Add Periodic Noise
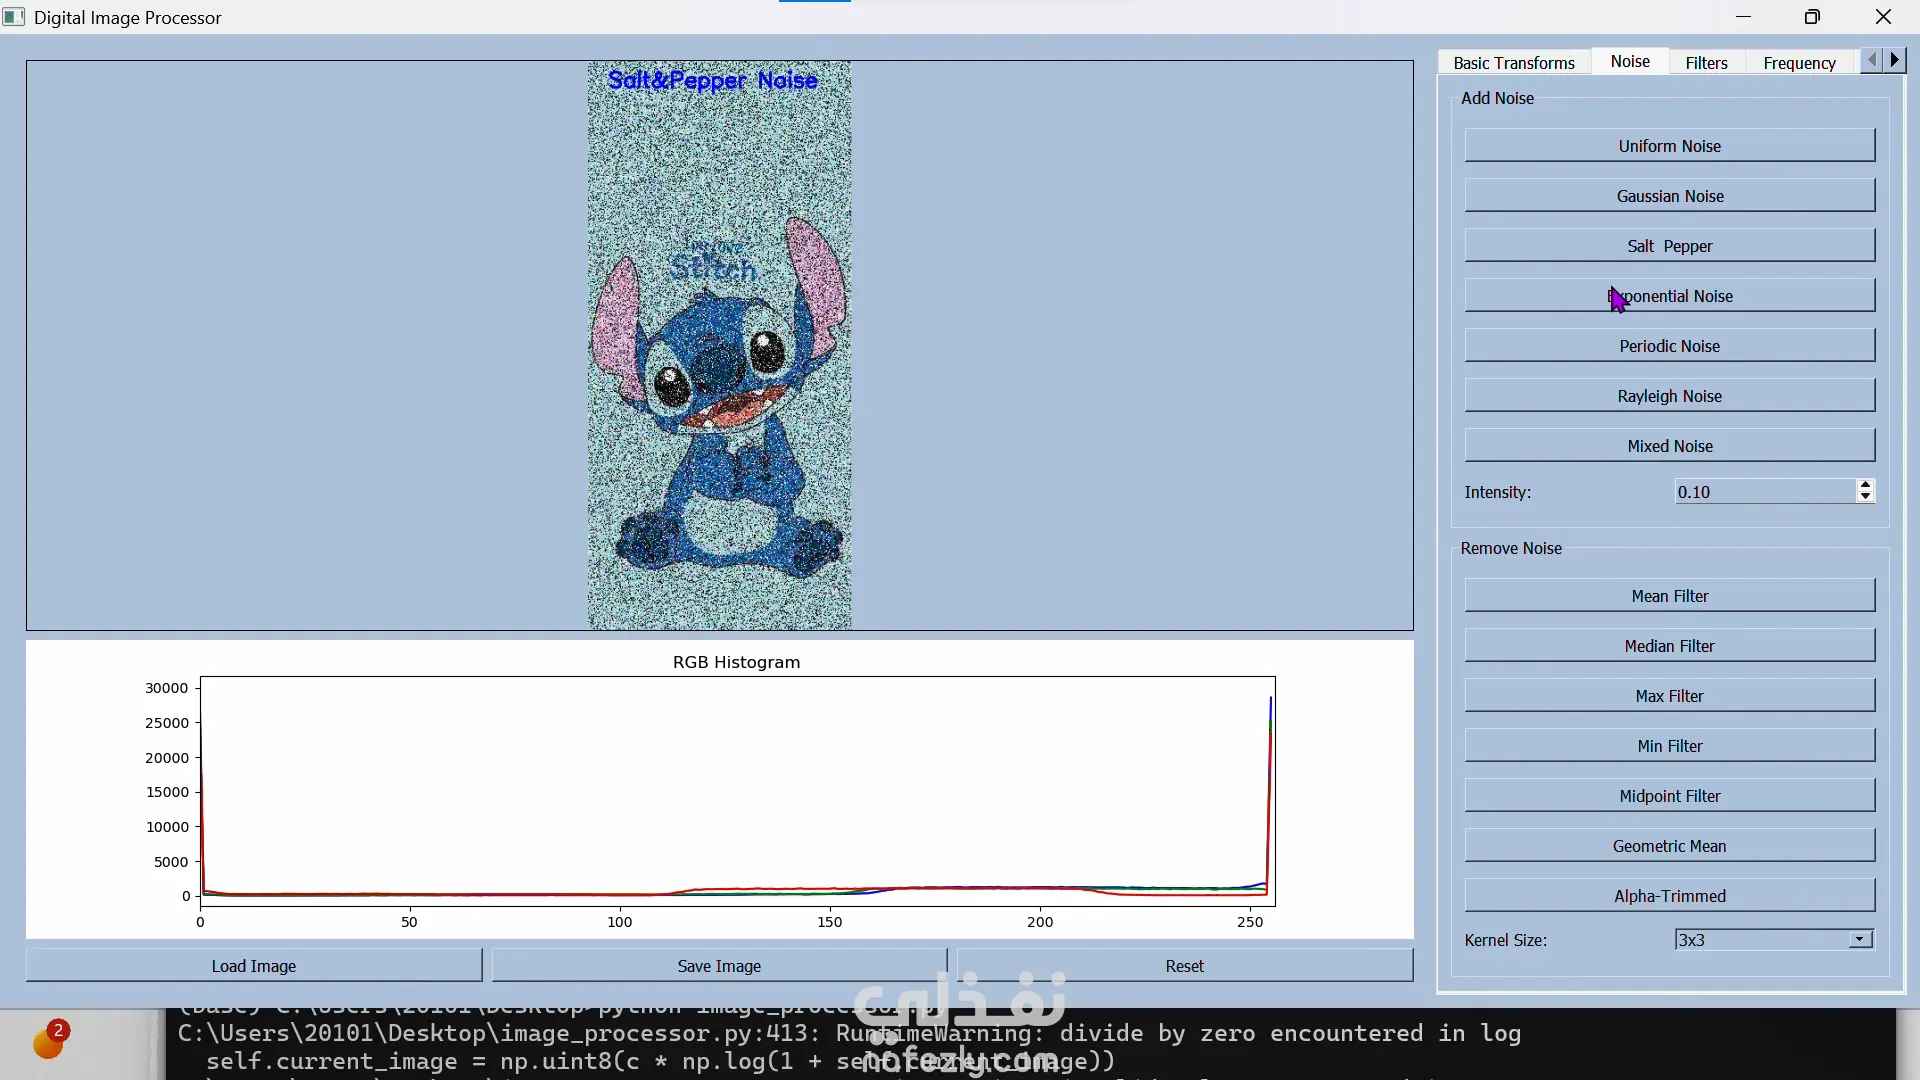Image resolution: width=1920 pixels, height=1080 pixels. (x=1669, y=346)
